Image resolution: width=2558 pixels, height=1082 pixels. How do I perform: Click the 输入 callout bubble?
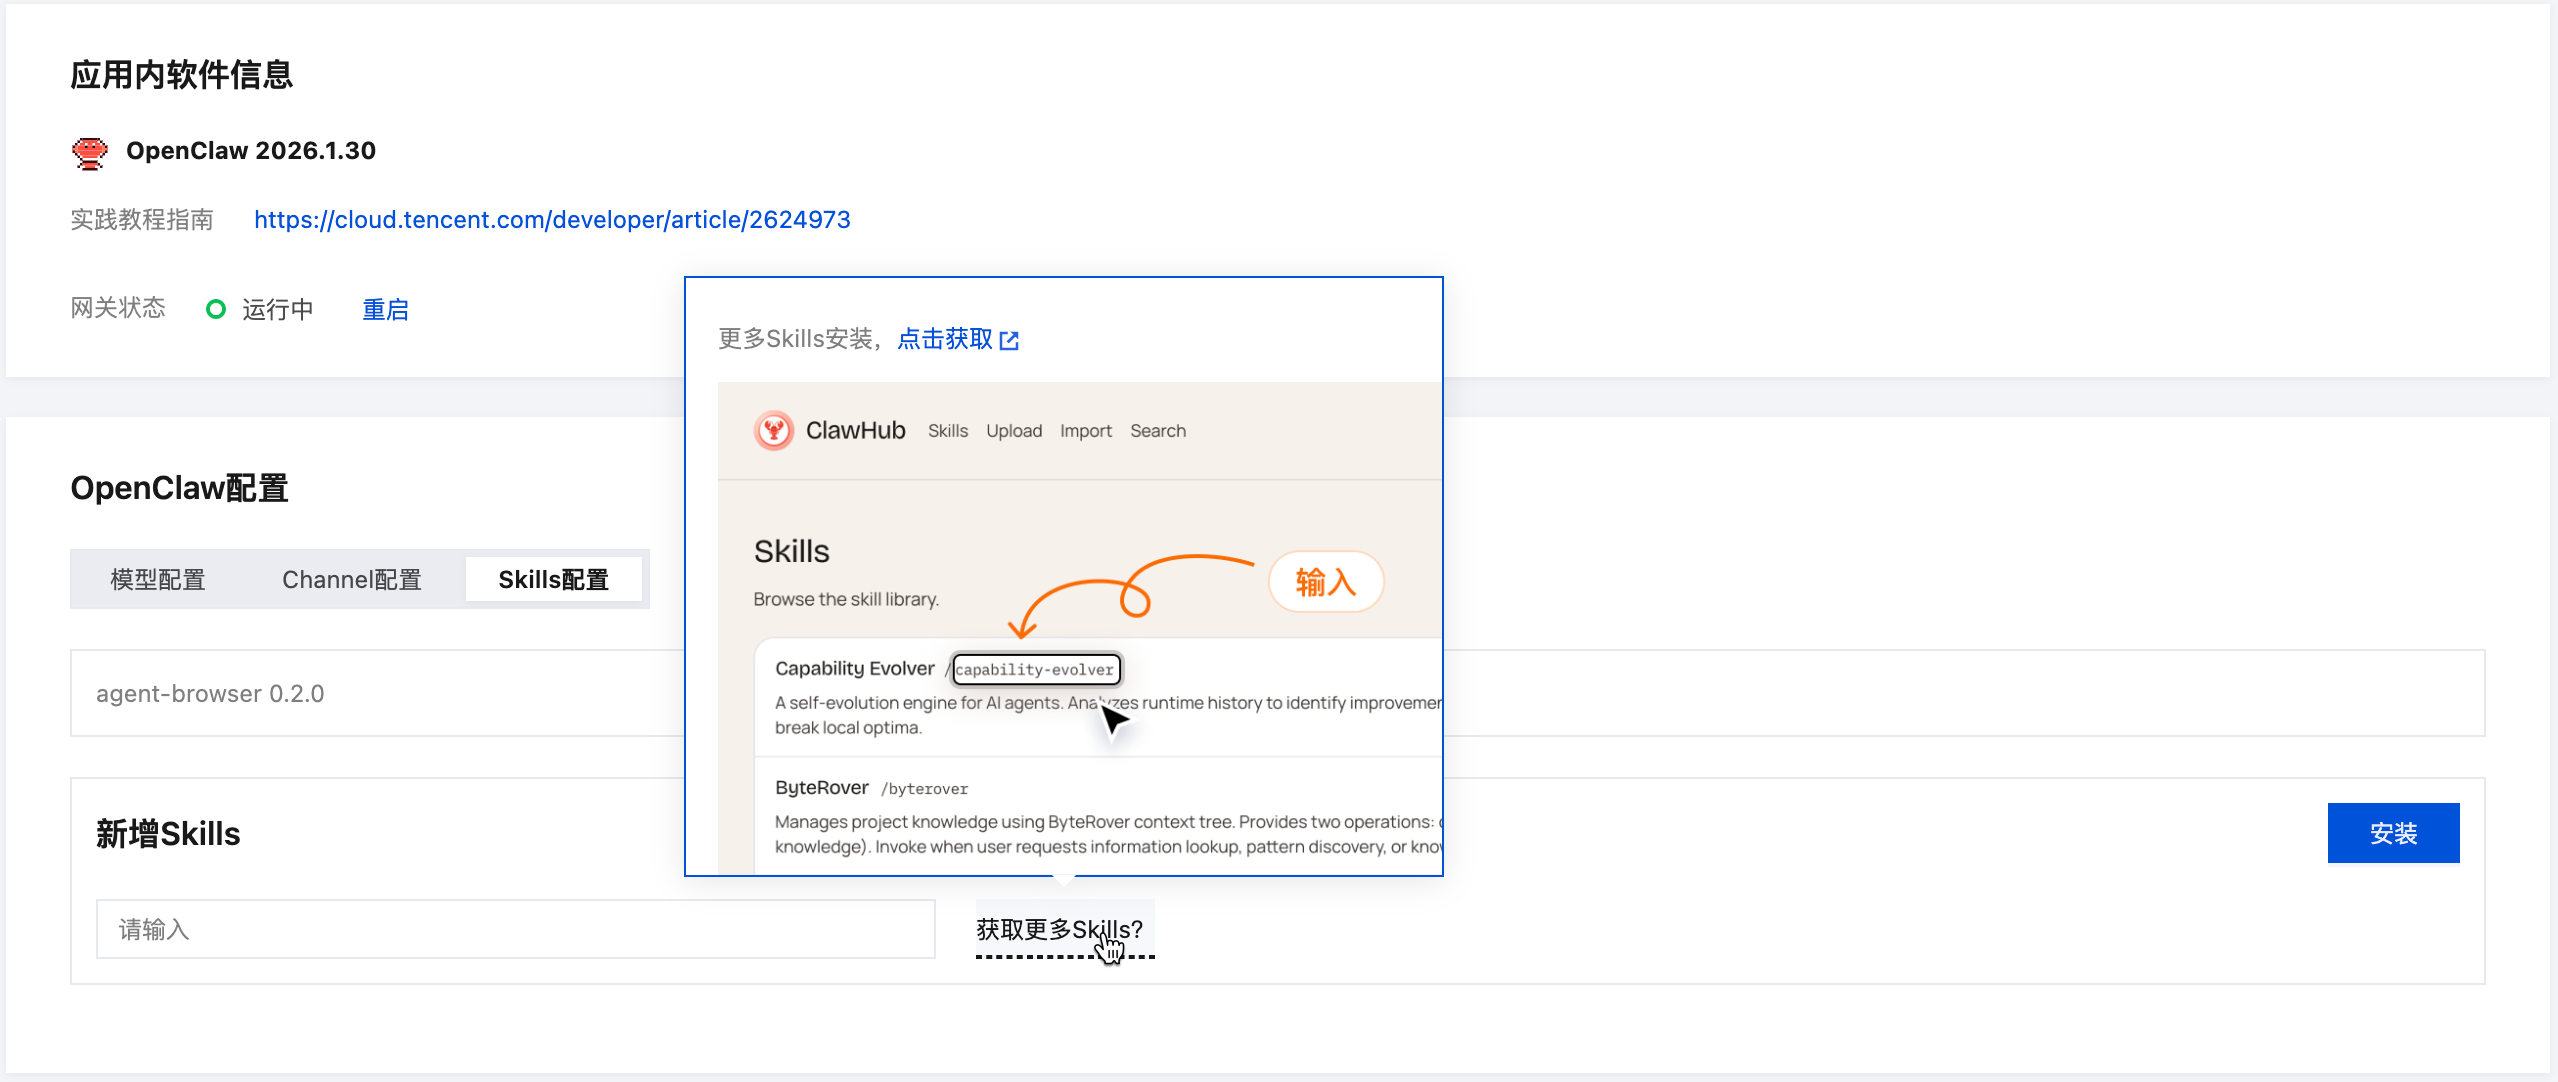pyautogui.click(x=1325, y=582)
